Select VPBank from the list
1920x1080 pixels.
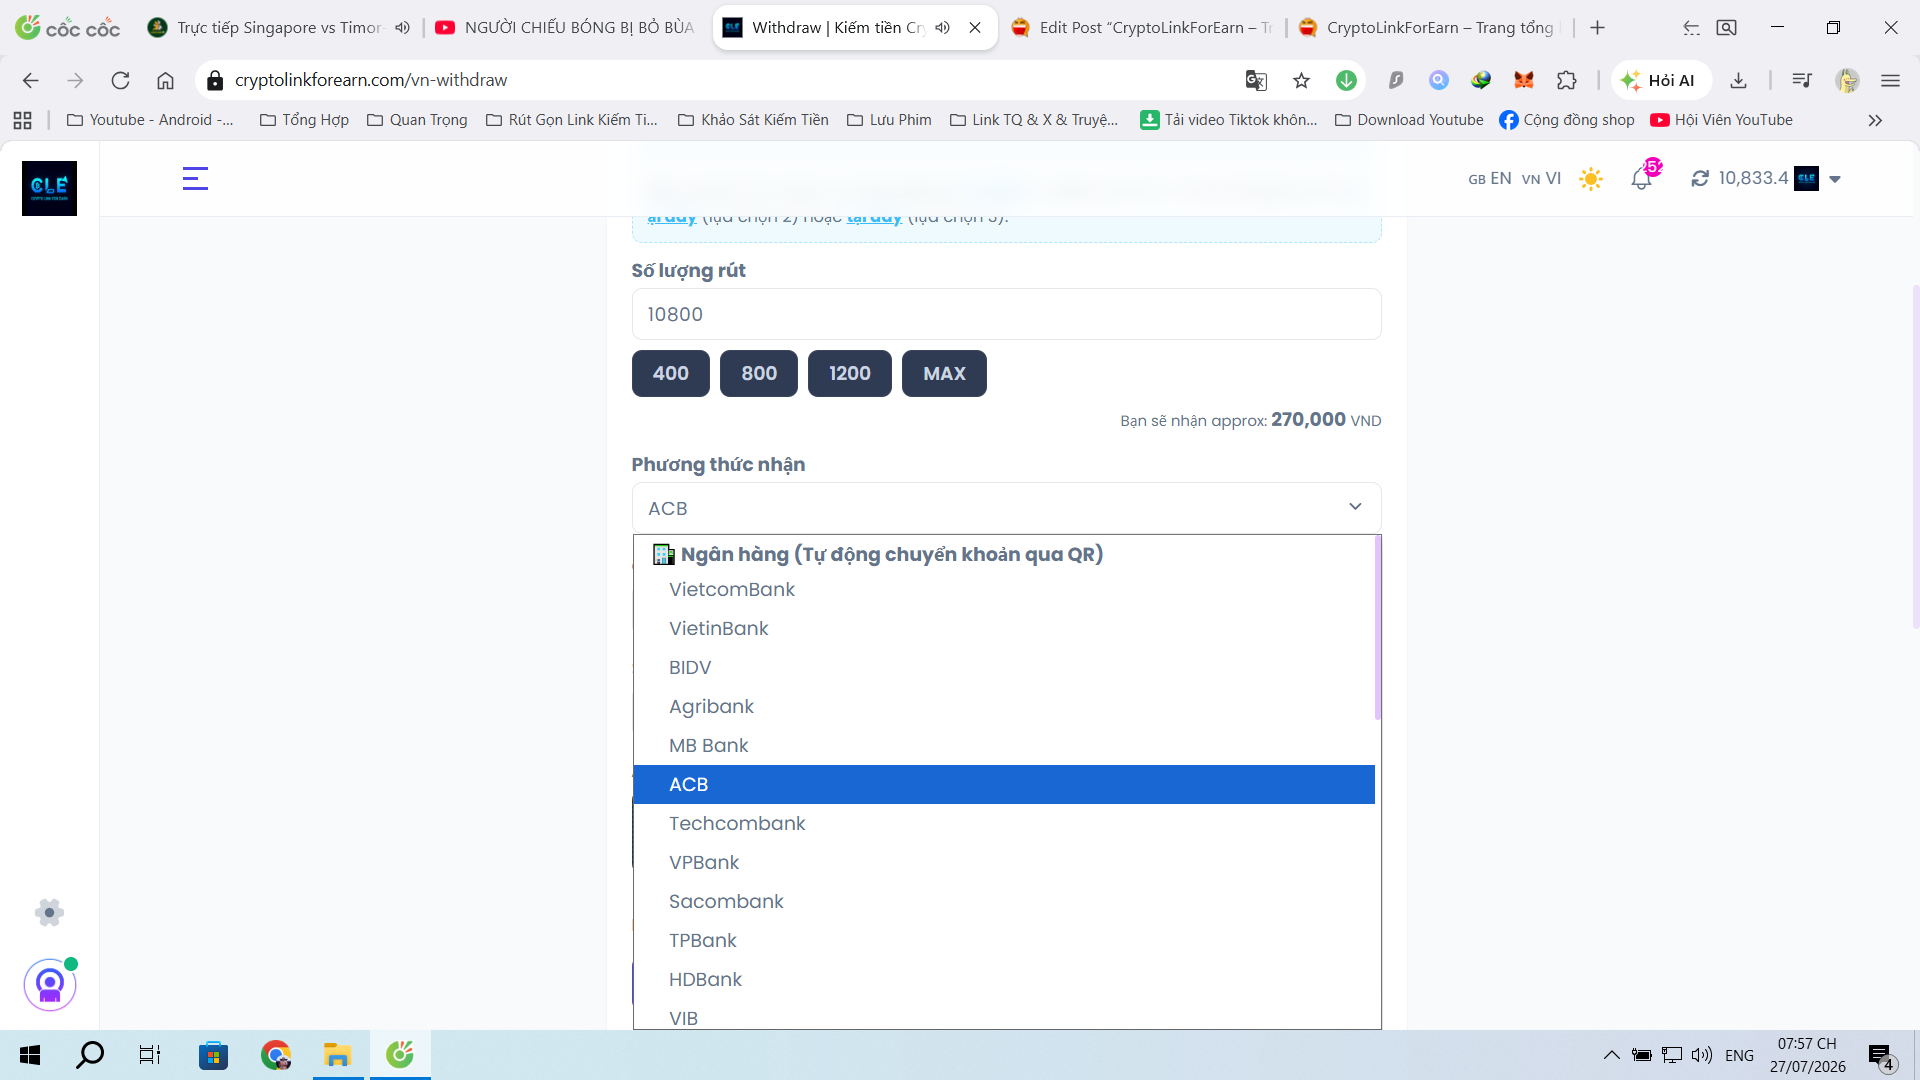[x=1004, y=863]
